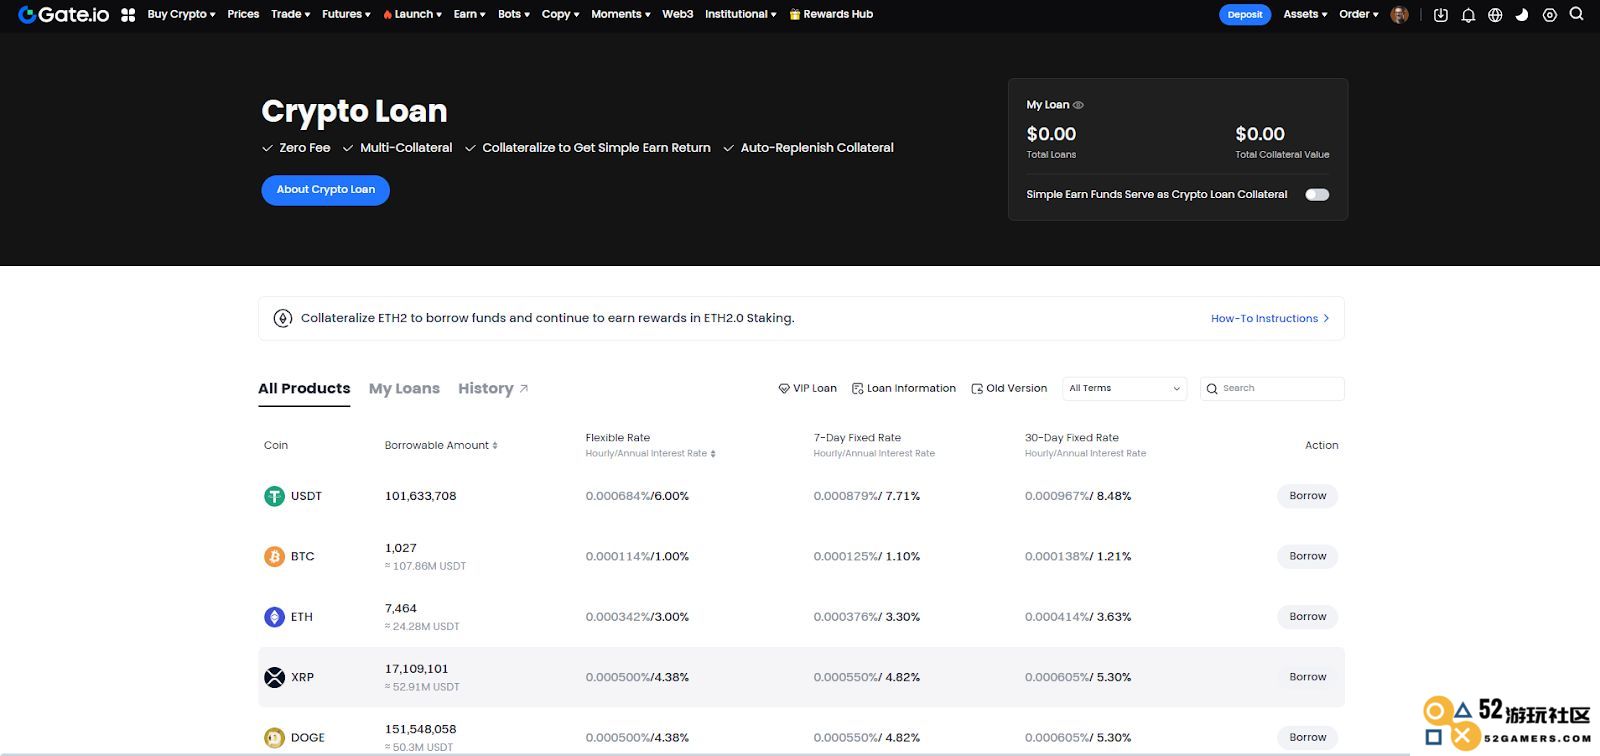Open VIP Loan link
This screenshot has width=1600, height=756.
(807, 388)
